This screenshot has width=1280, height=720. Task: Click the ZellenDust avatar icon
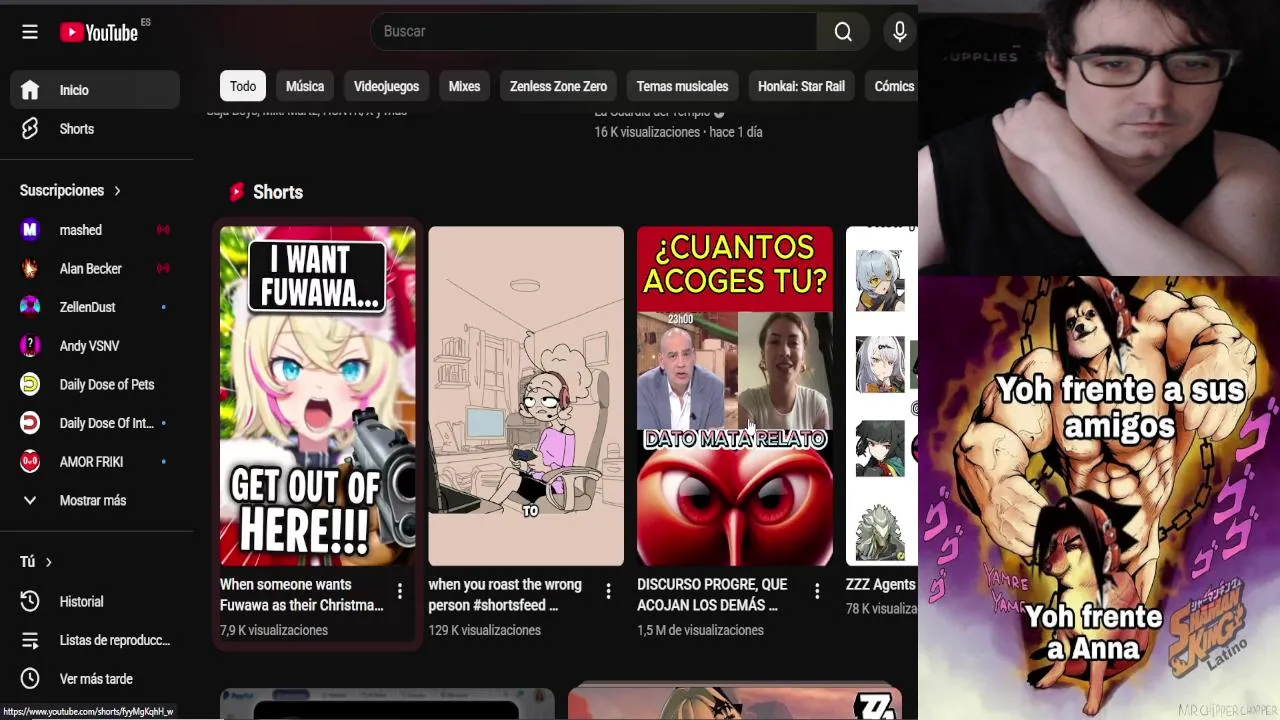(x=30, y=307)
